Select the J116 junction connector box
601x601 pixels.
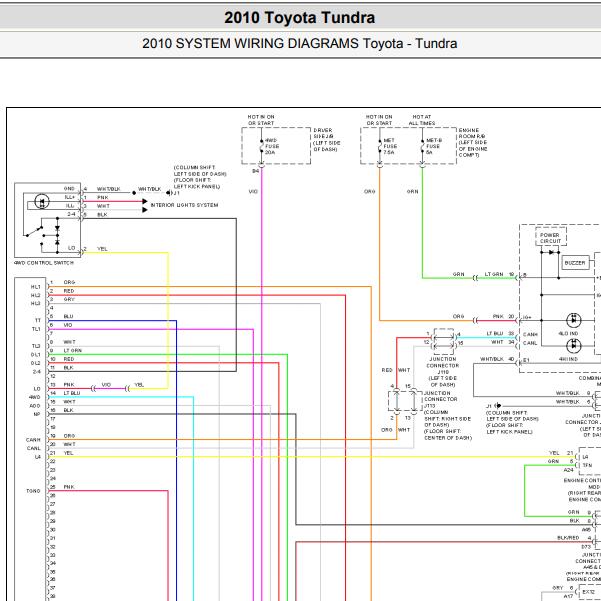(x=442, y=341)
